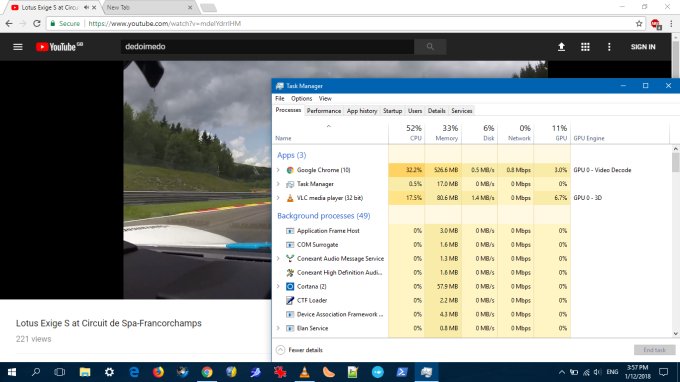Expand the Google Chrome (10) process group
Viewport: 680px width, 382px height.
(x=278, y=170)
